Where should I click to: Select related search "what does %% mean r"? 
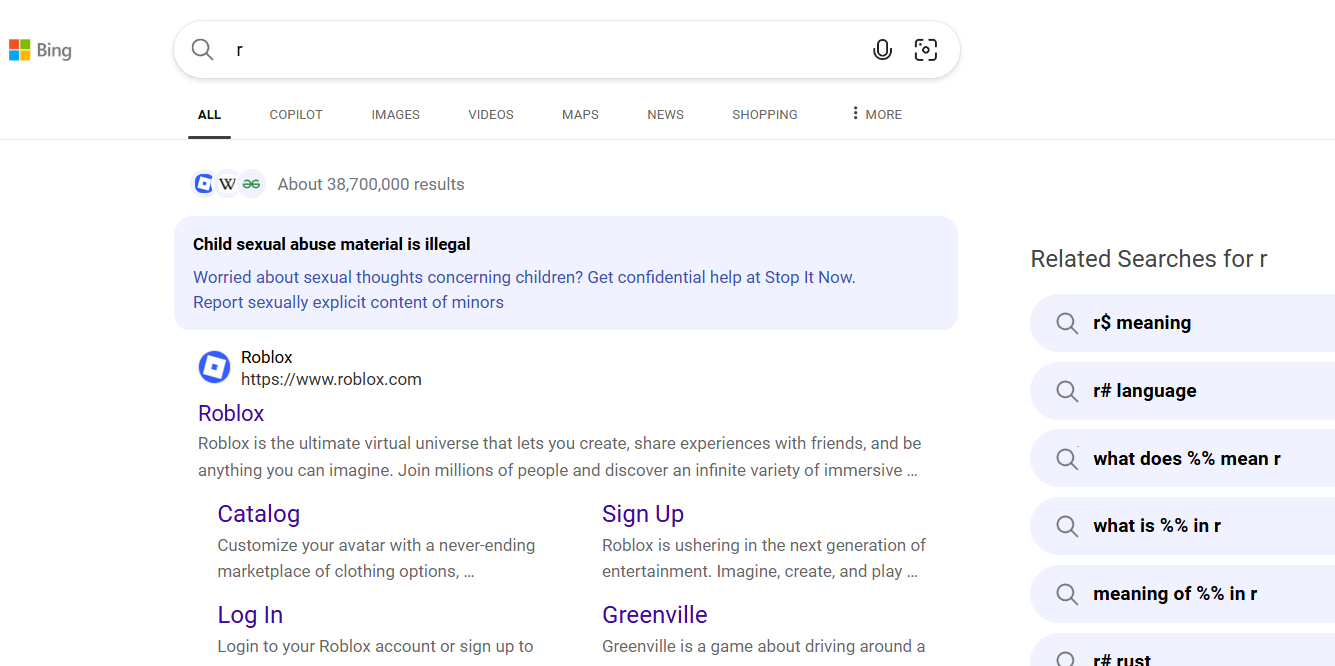(1186, 459)
